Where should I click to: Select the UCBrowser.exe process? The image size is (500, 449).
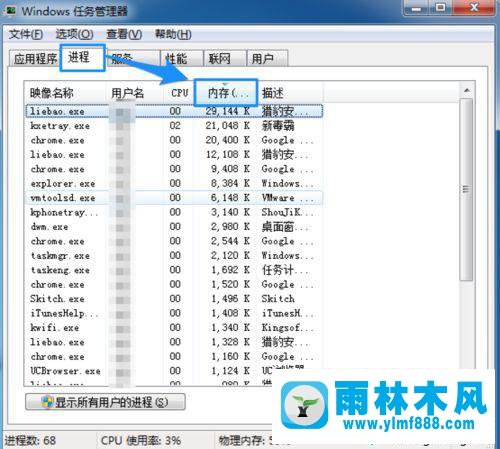point(174,371)
